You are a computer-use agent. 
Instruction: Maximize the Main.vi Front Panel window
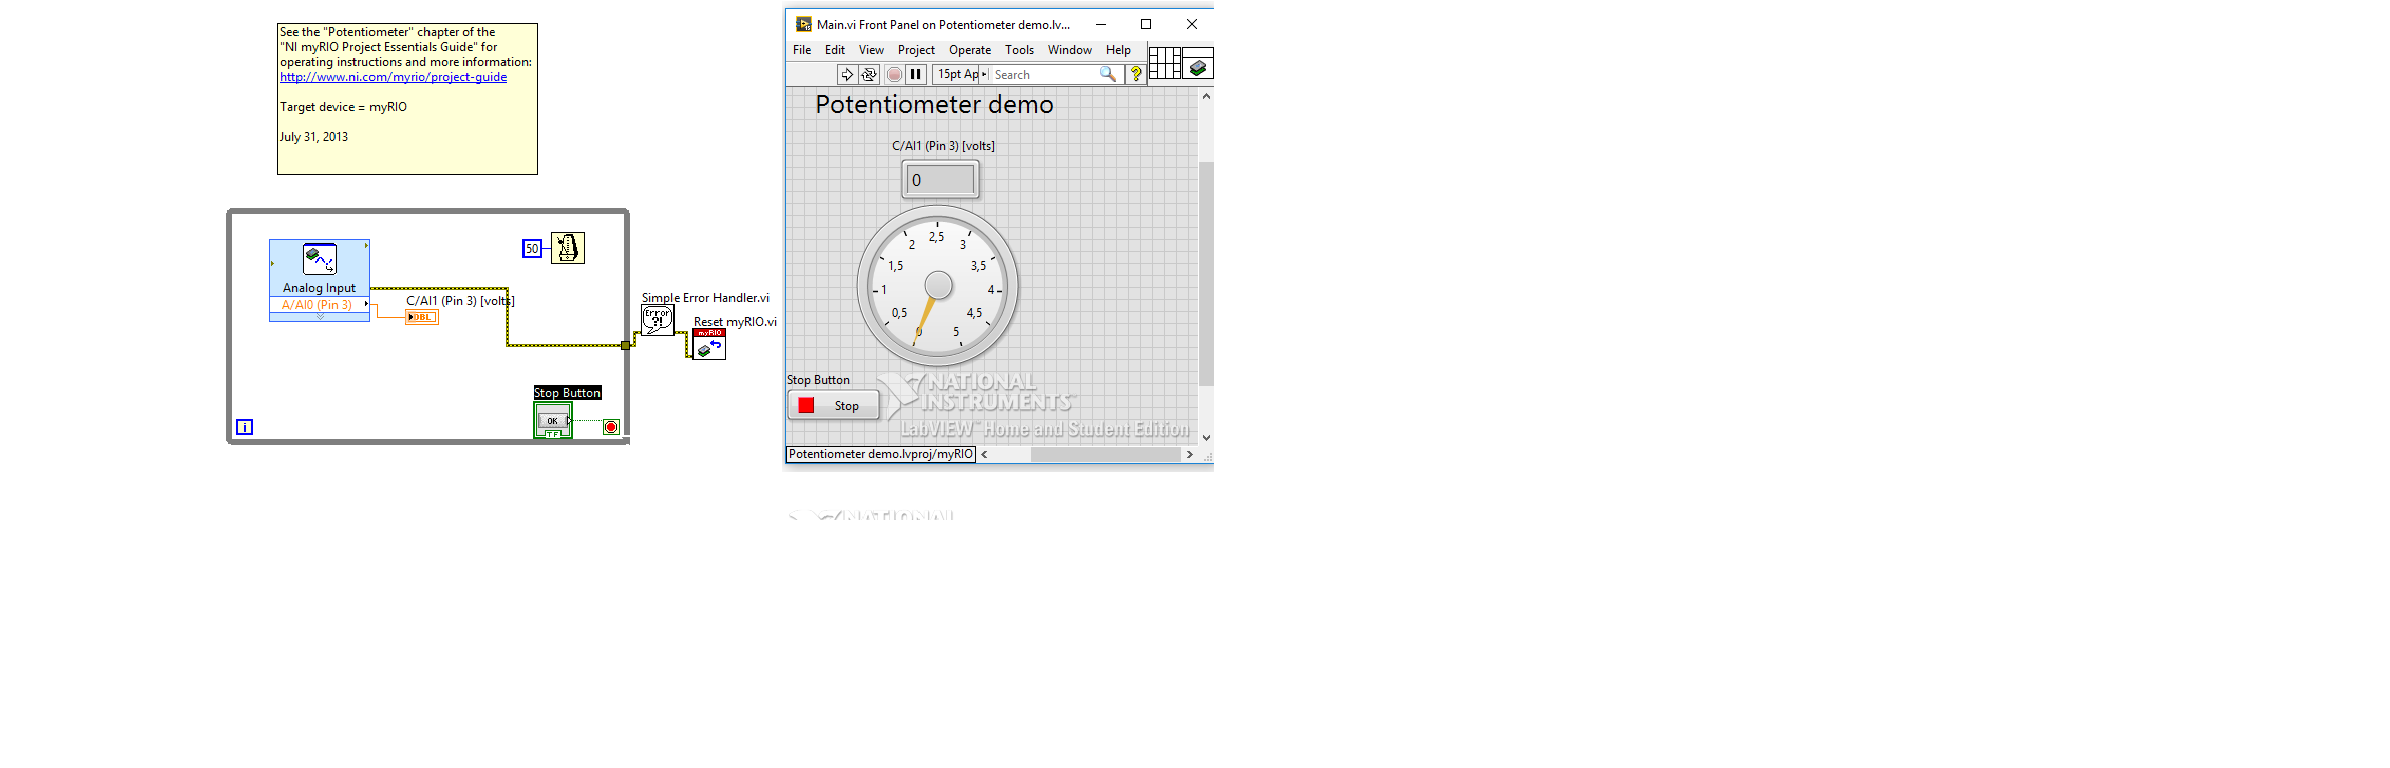coord(1146,24)
